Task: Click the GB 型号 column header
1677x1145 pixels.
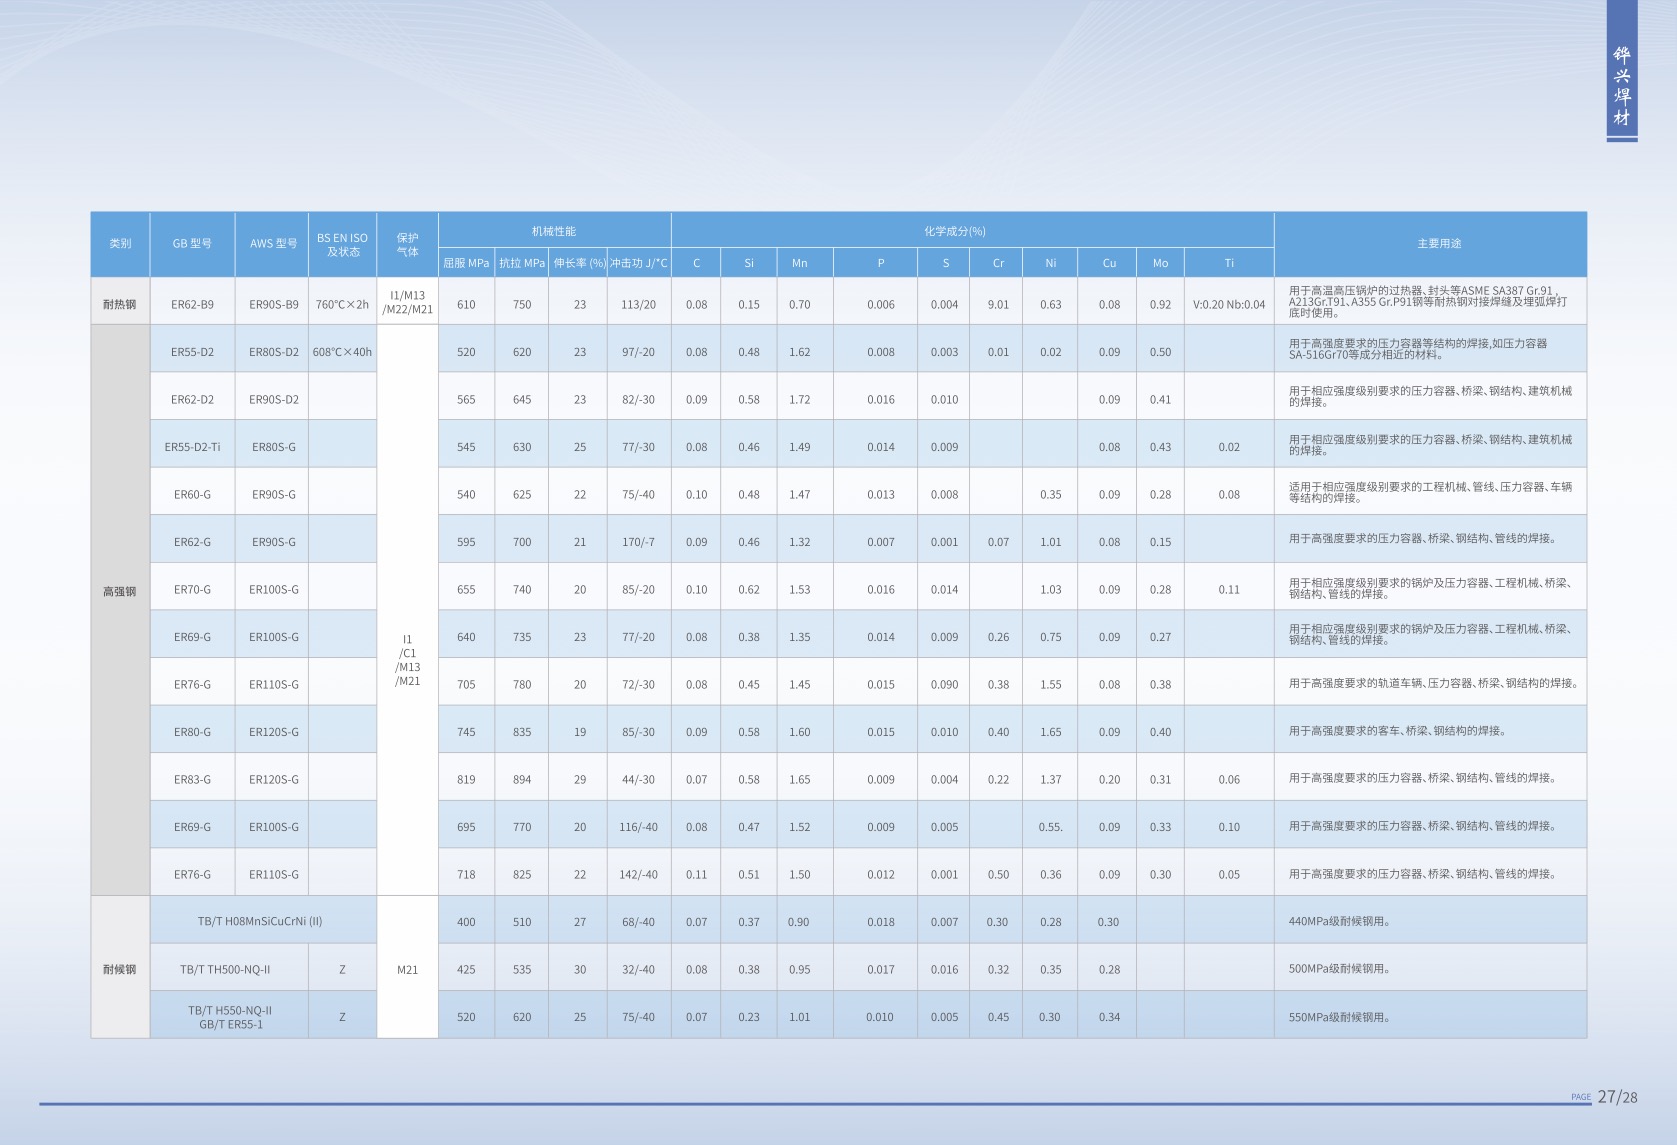Action: tap(192, 244)
